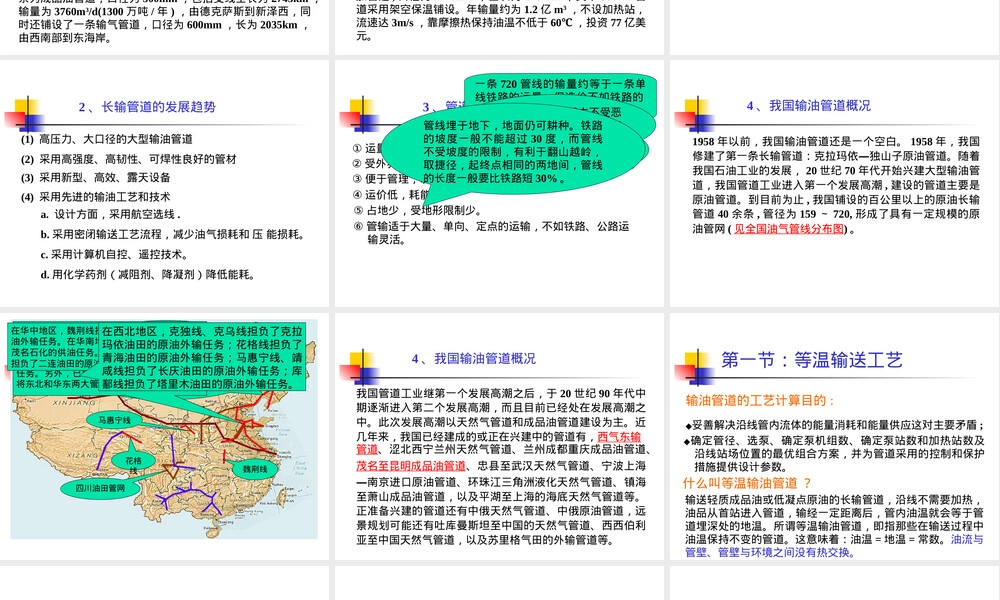Open the 第一节：等温输送工艺 slide

[x=834, y=436]
